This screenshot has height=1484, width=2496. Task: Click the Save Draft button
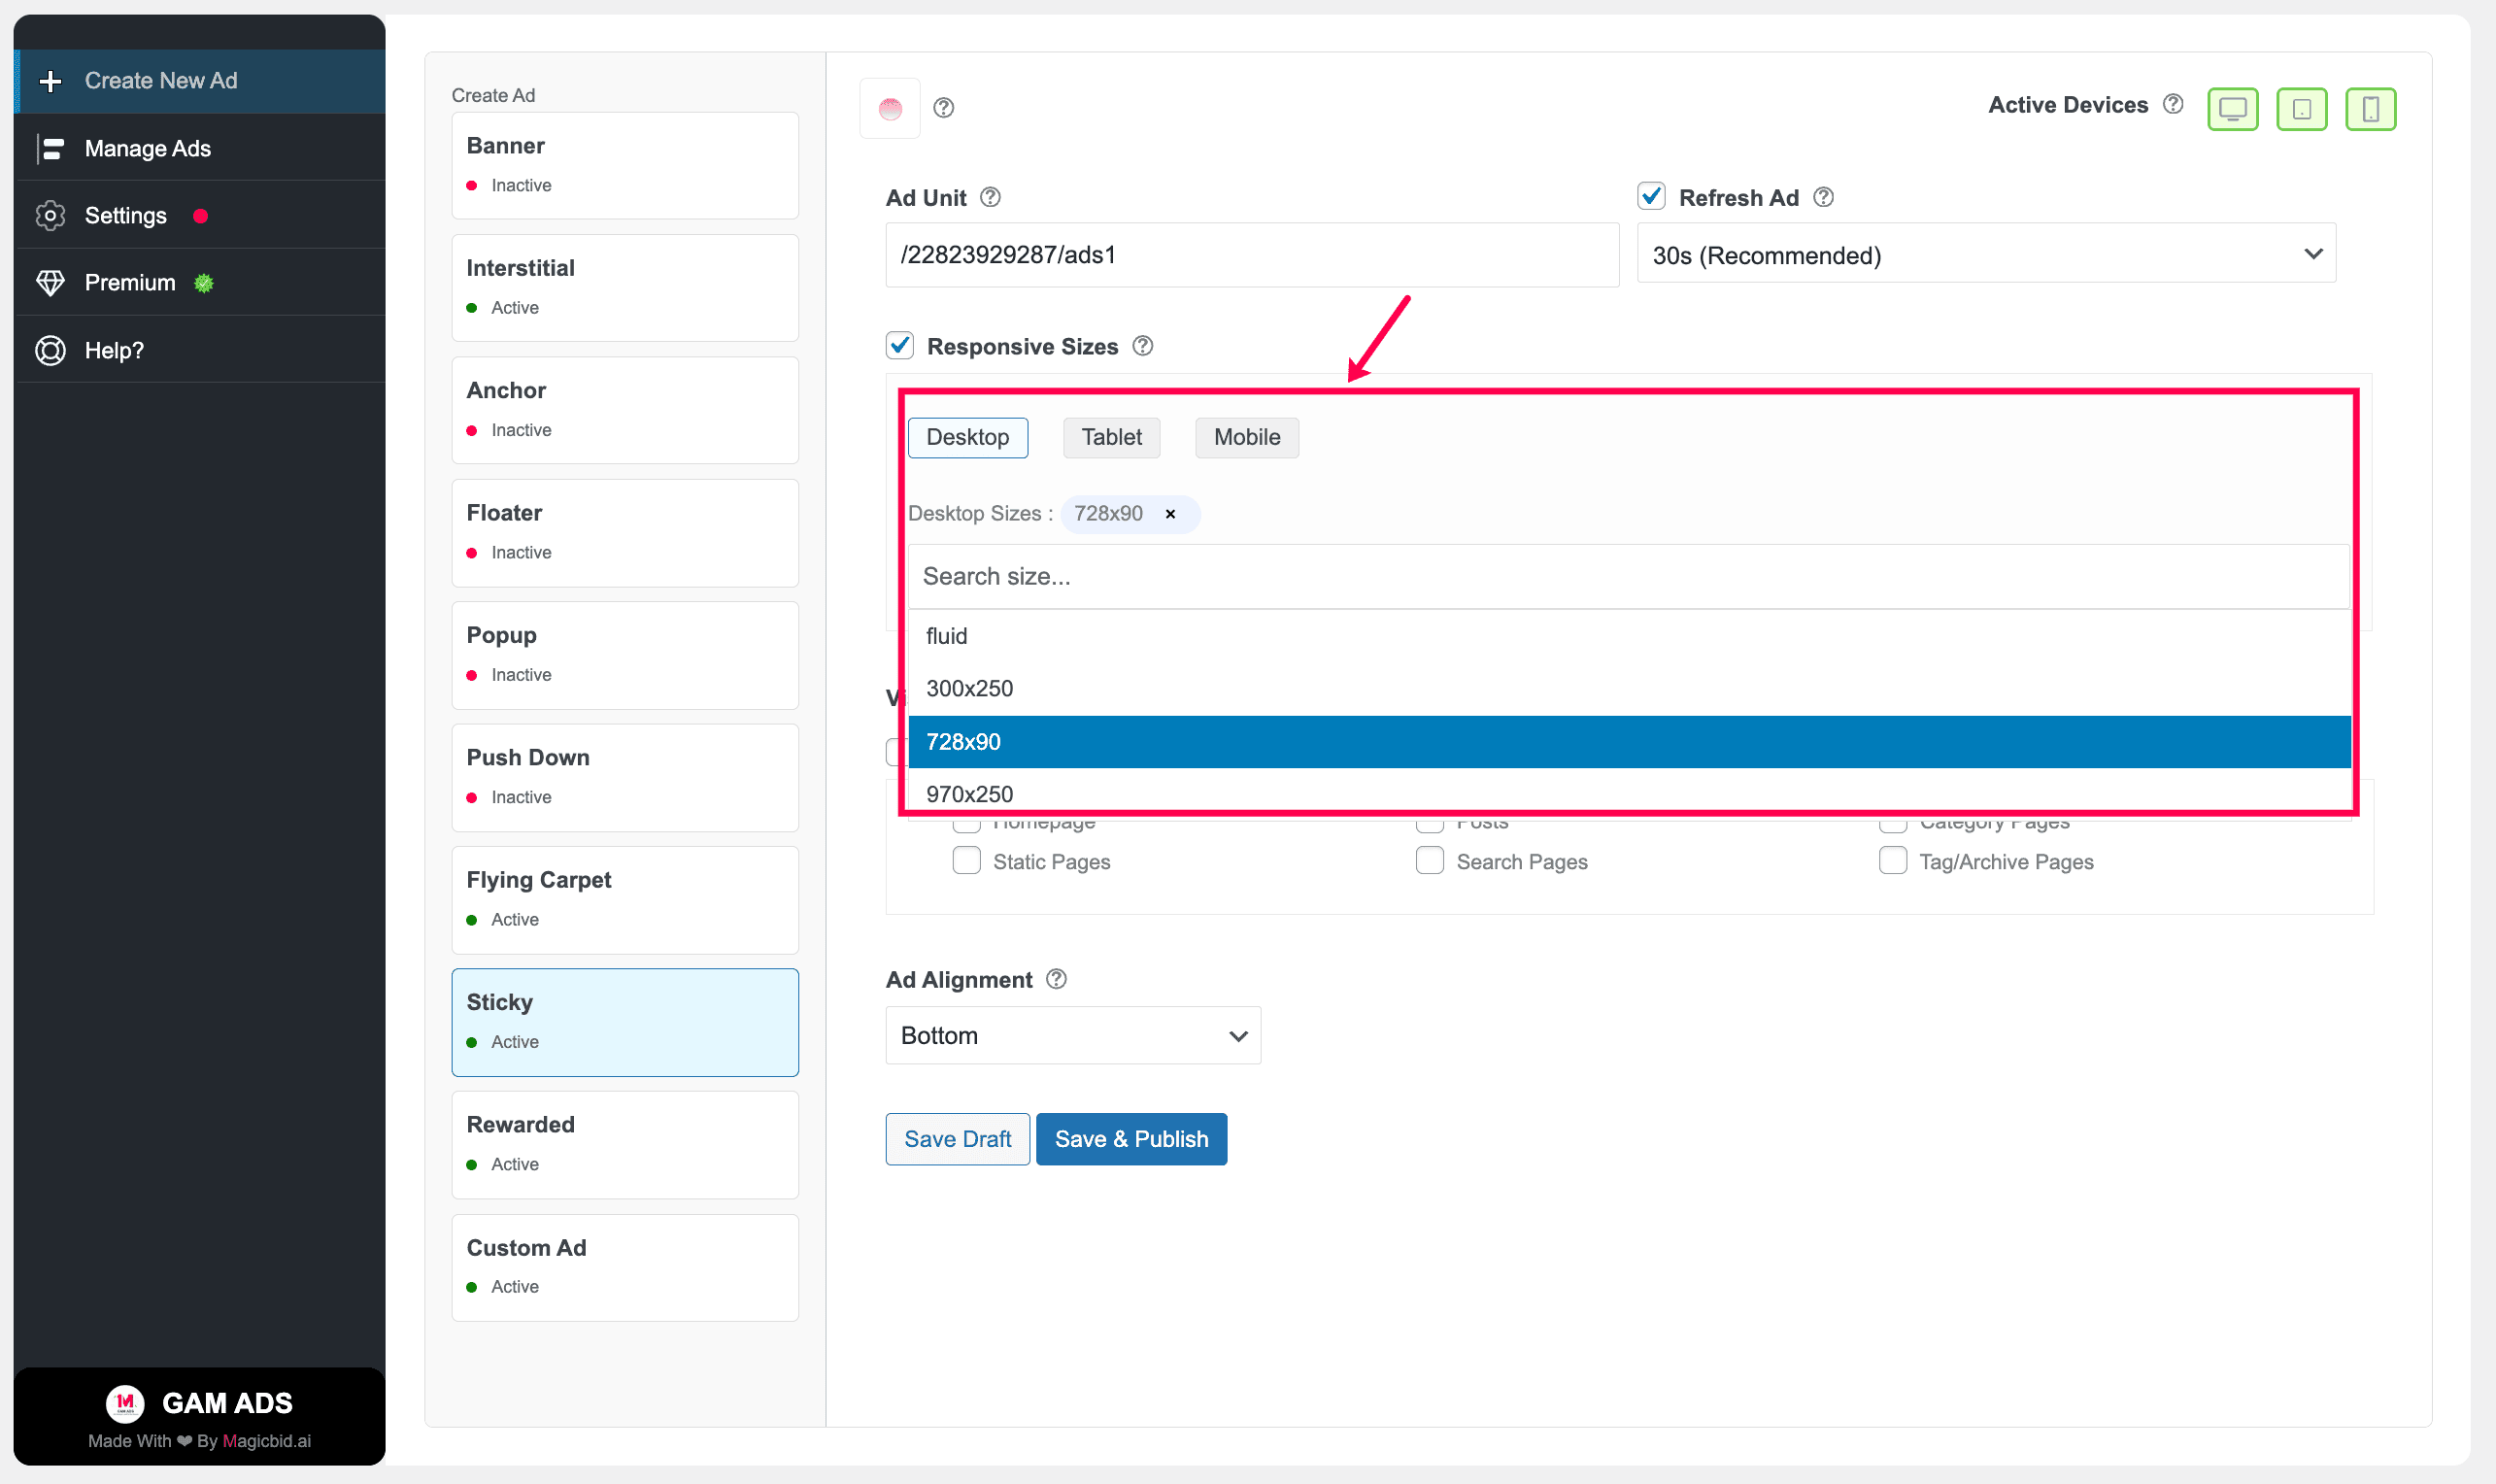tap(957, 1139)
